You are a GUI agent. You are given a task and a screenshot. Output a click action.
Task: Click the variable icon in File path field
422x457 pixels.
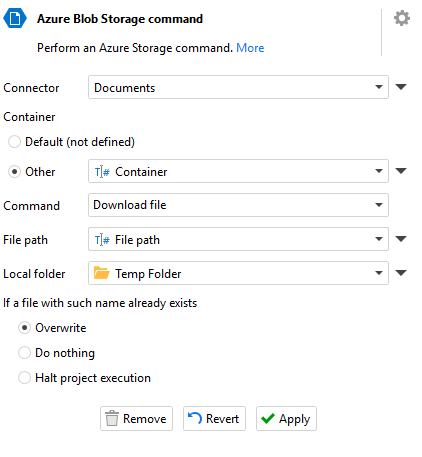tap(102, 240)
